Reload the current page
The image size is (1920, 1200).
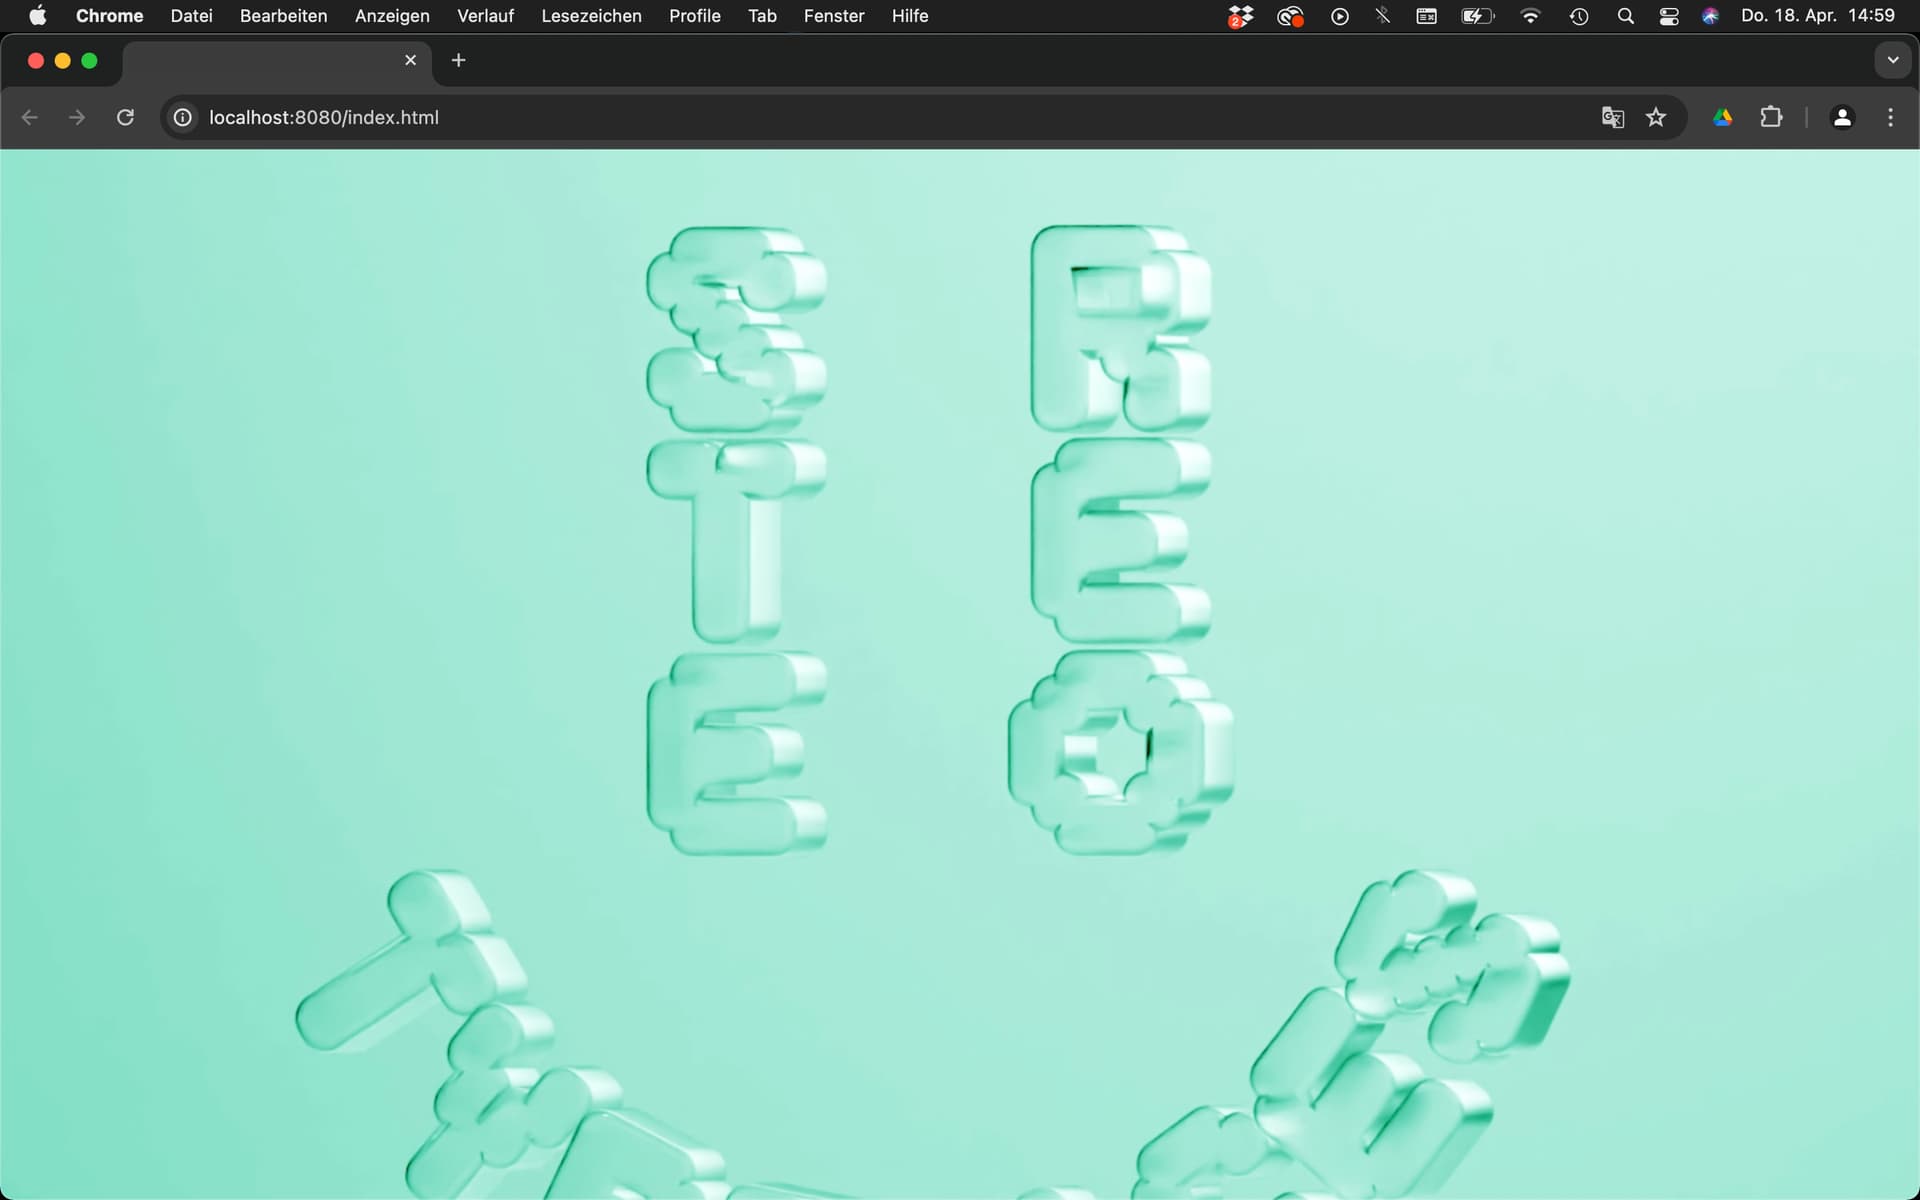coord(125,117)
